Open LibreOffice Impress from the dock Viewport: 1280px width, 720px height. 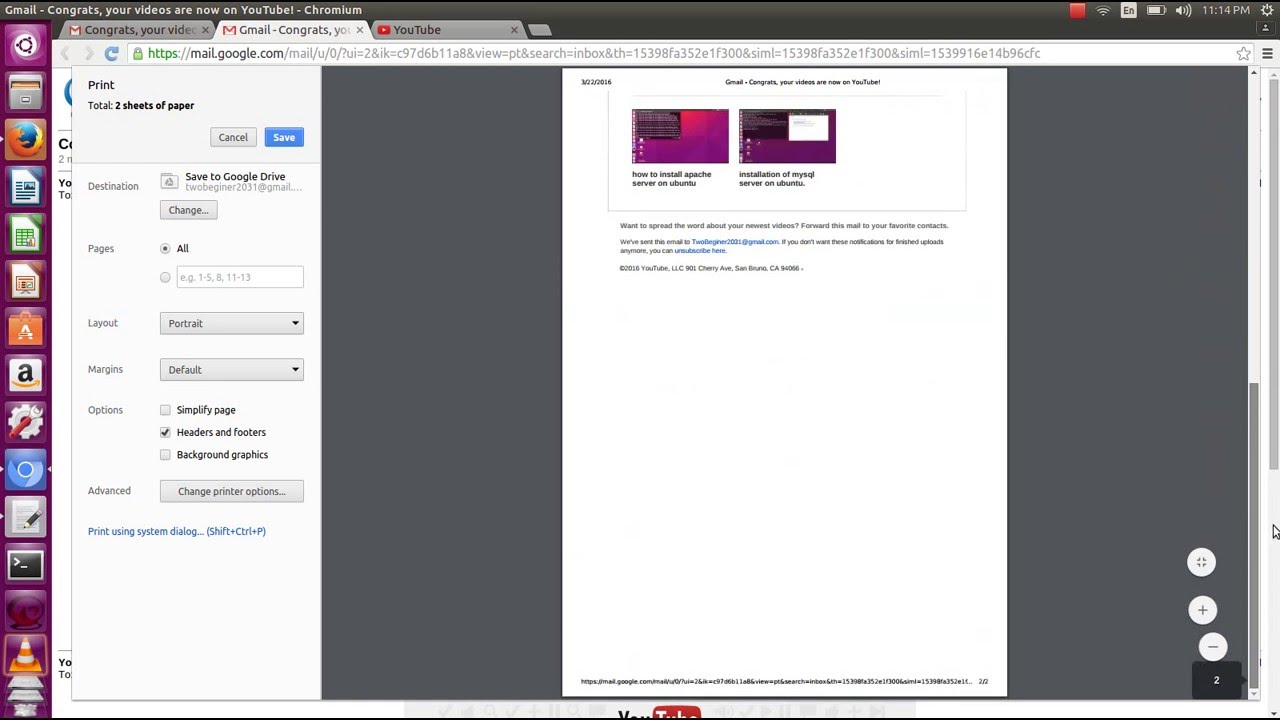25,283
